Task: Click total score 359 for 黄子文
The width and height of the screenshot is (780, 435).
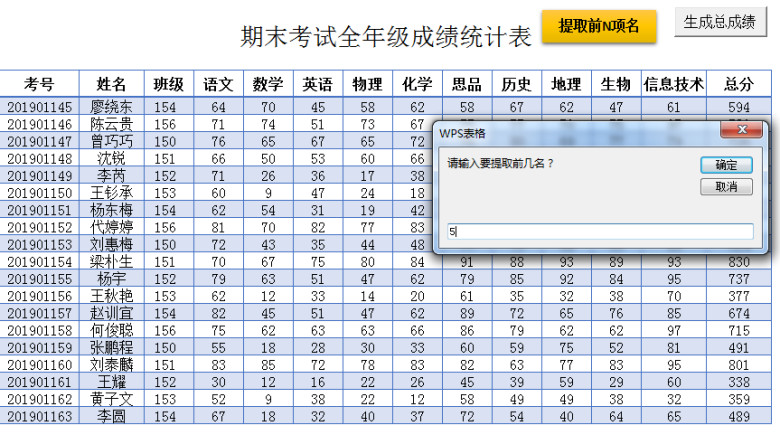Action: pos(739,399)
